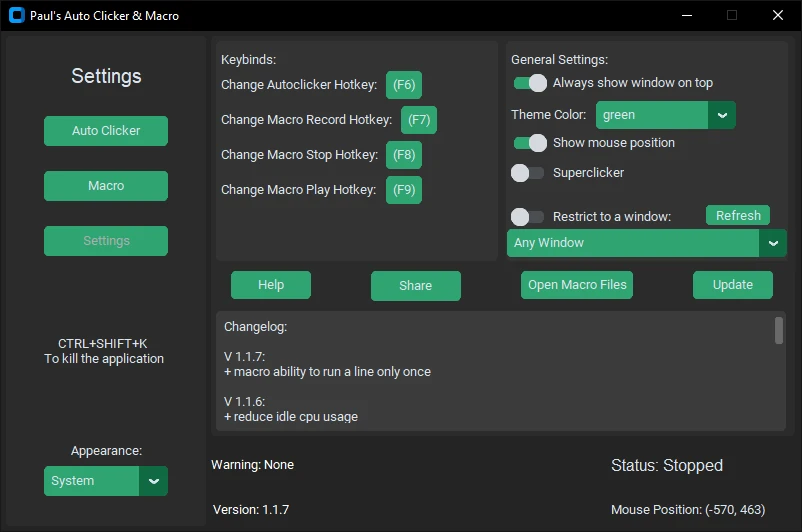
Task: Change the autoclicker hotkey F6
Action: pos(404,85)
